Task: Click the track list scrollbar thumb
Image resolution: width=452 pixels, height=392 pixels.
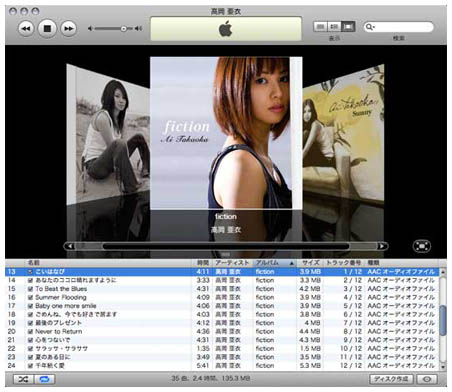Action: click(443, 320)
